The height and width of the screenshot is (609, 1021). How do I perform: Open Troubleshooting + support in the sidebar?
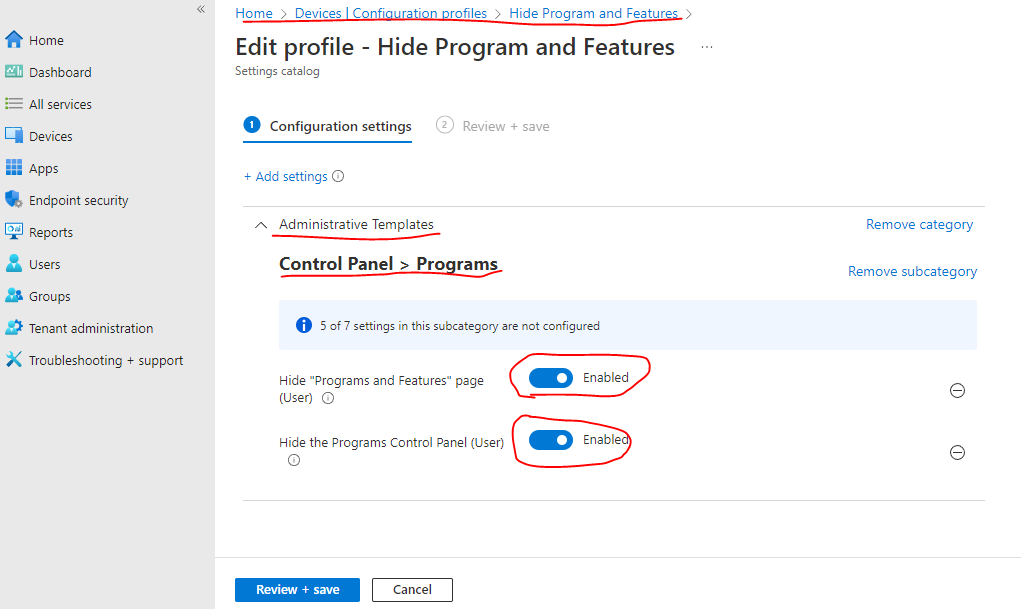click(107, 360)
